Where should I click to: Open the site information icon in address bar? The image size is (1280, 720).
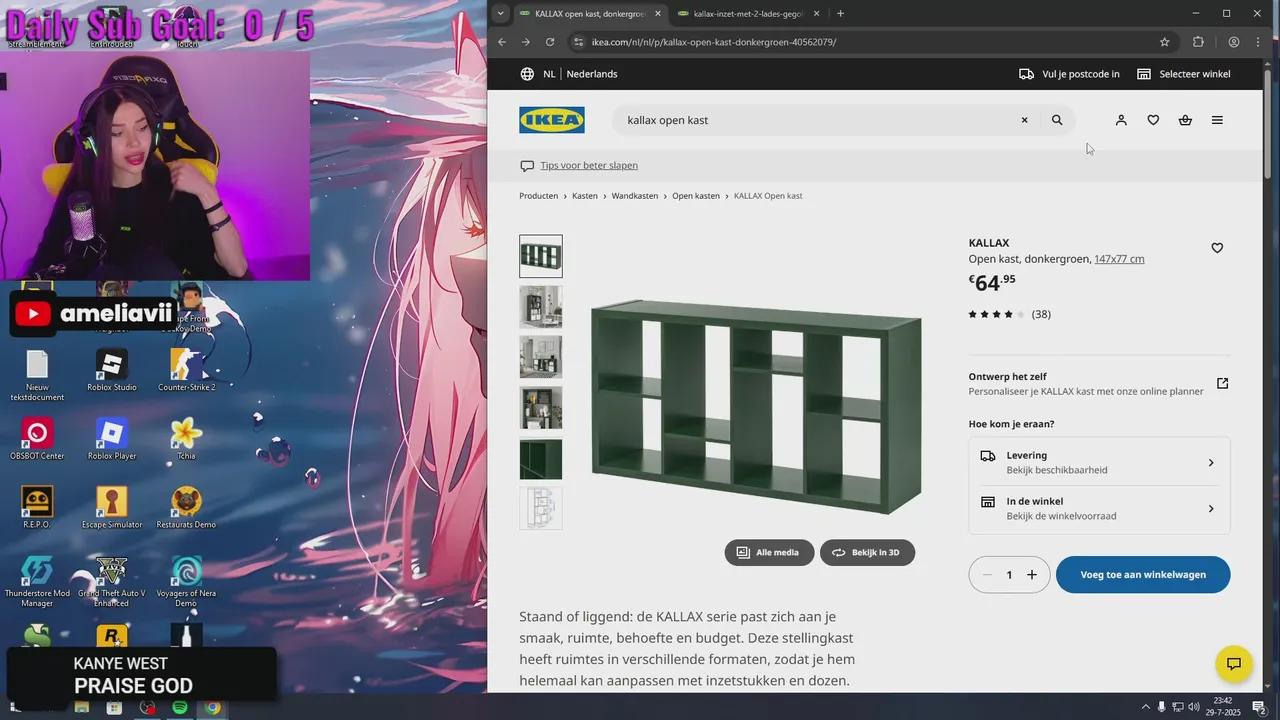578,42
